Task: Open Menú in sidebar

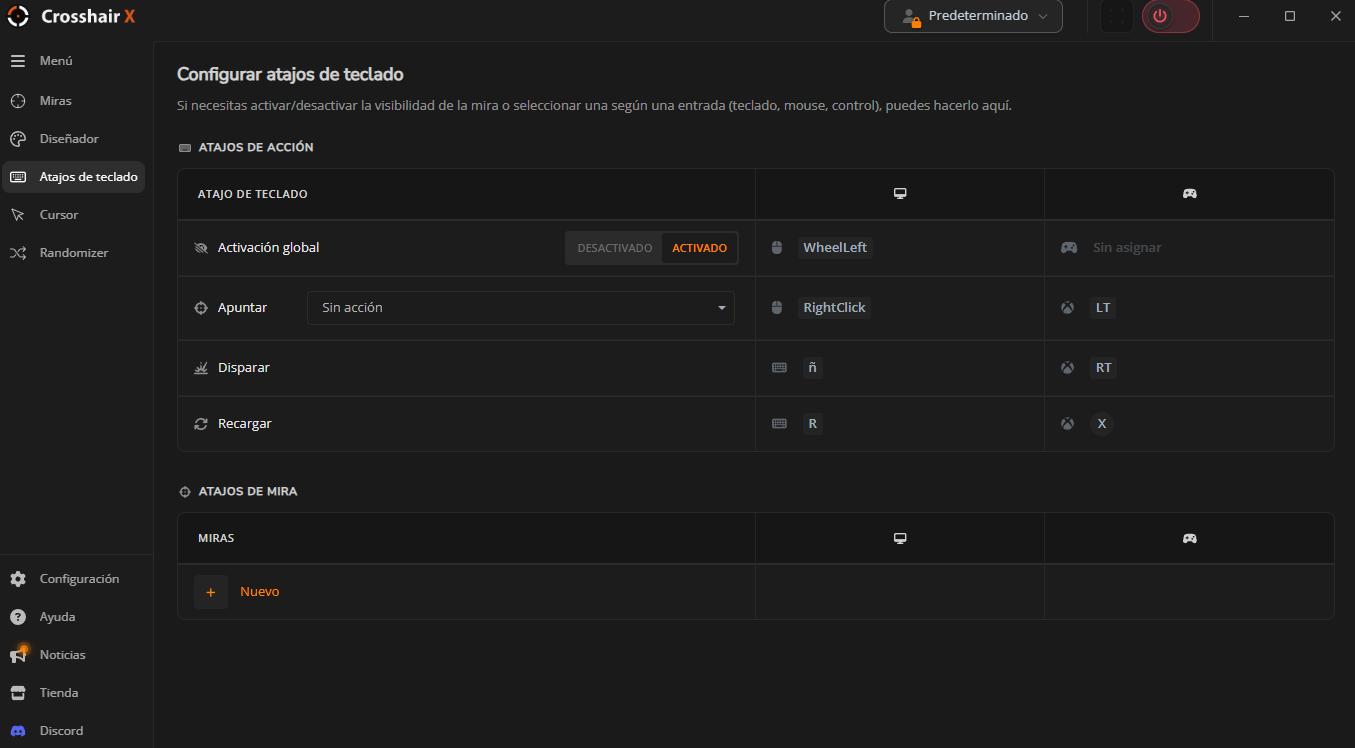Action: pyautogui.click(x=73, y=61)
